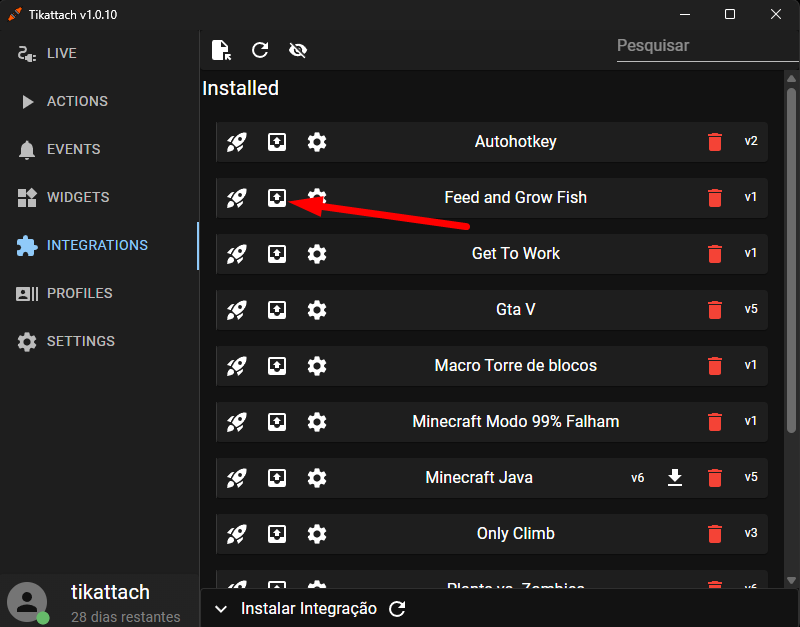Click the upload-box icon for Only Climb

coord(277,535)
